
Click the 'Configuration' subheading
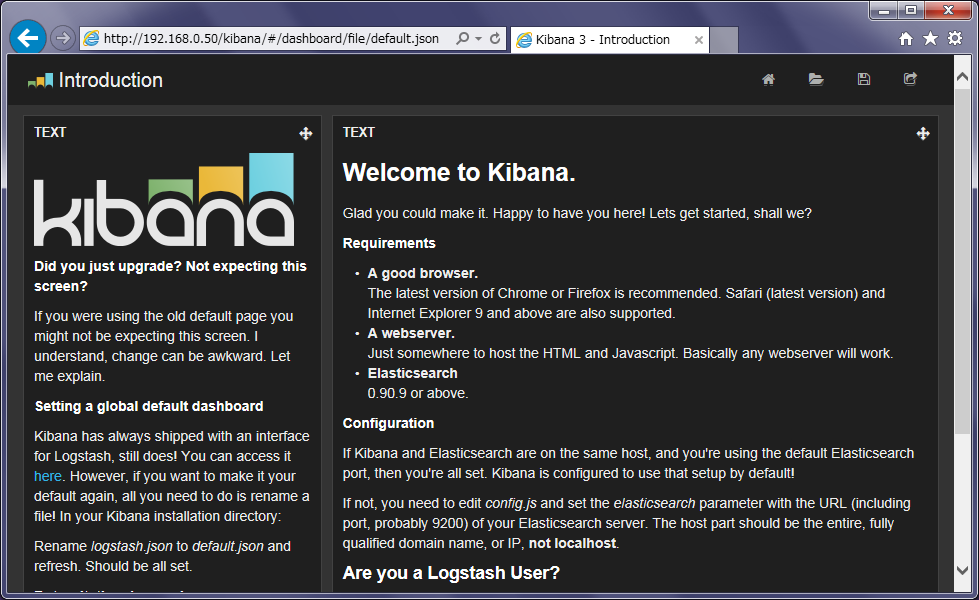388,423
